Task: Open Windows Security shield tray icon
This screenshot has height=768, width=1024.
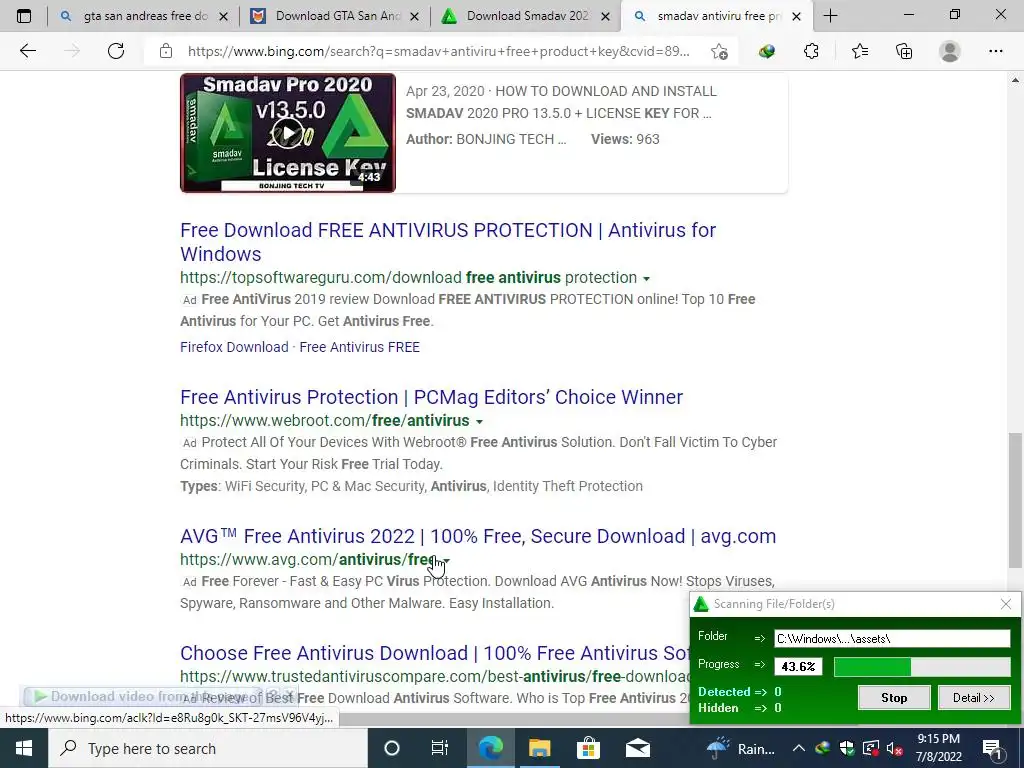Action: 846,748
